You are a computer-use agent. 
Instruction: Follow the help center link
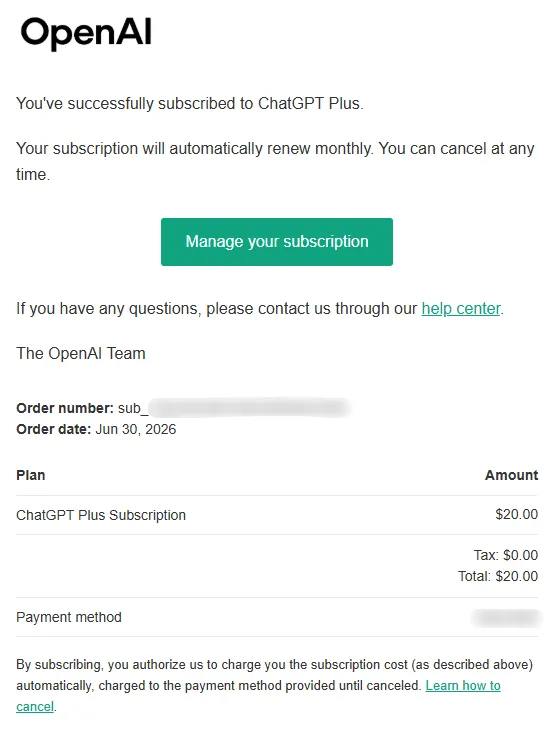461,309
